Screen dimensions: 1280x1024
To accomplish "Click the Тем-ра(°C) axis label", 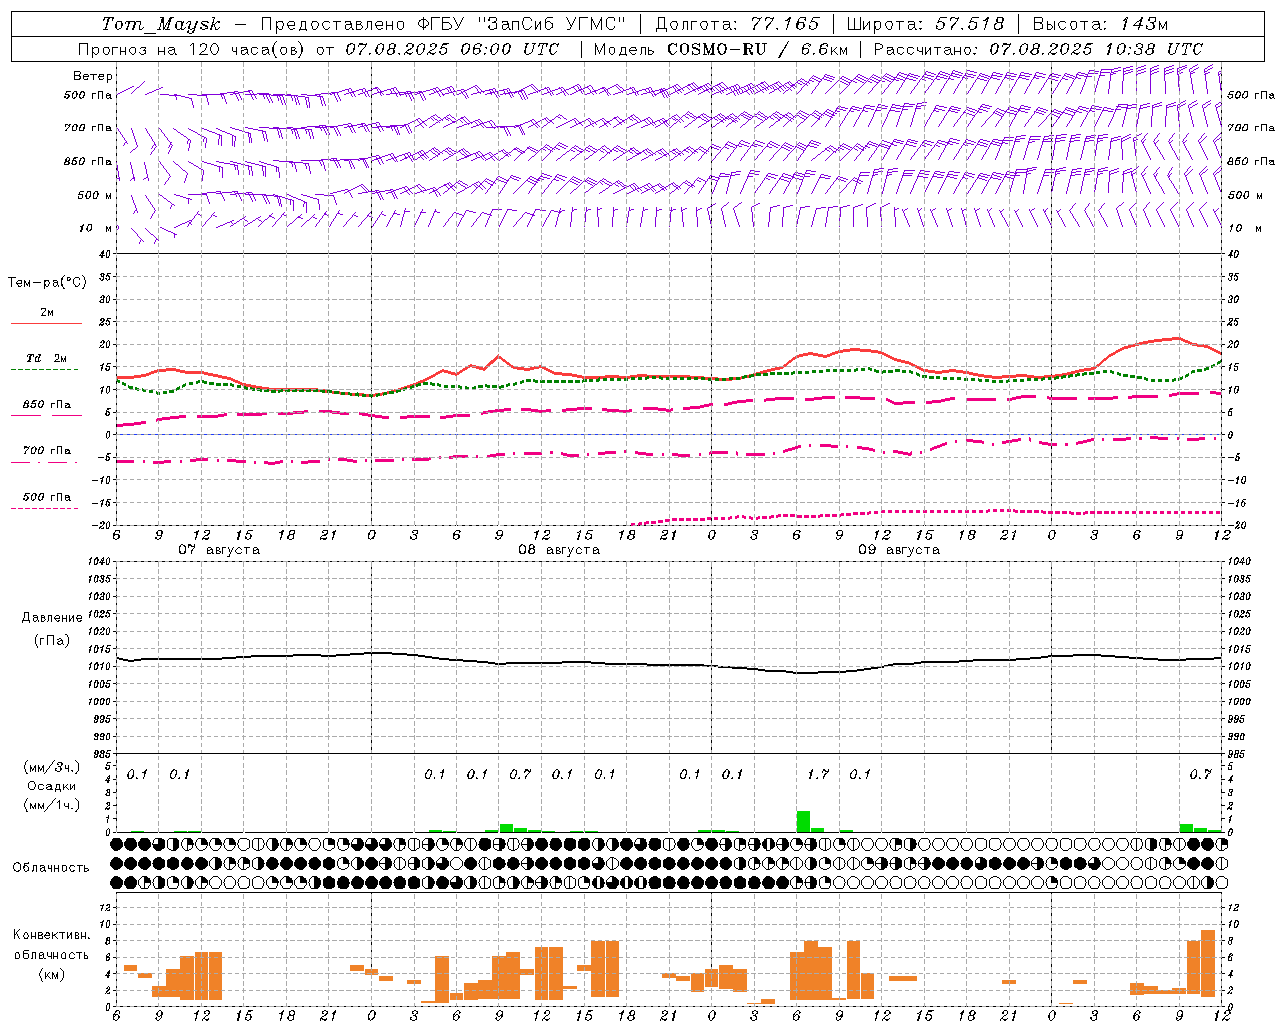I will click(47, 283).
